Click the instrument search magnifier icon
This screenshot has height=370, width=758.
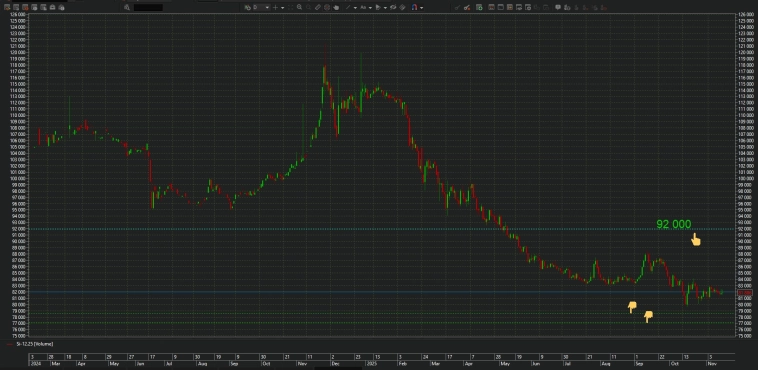[127, 7]
